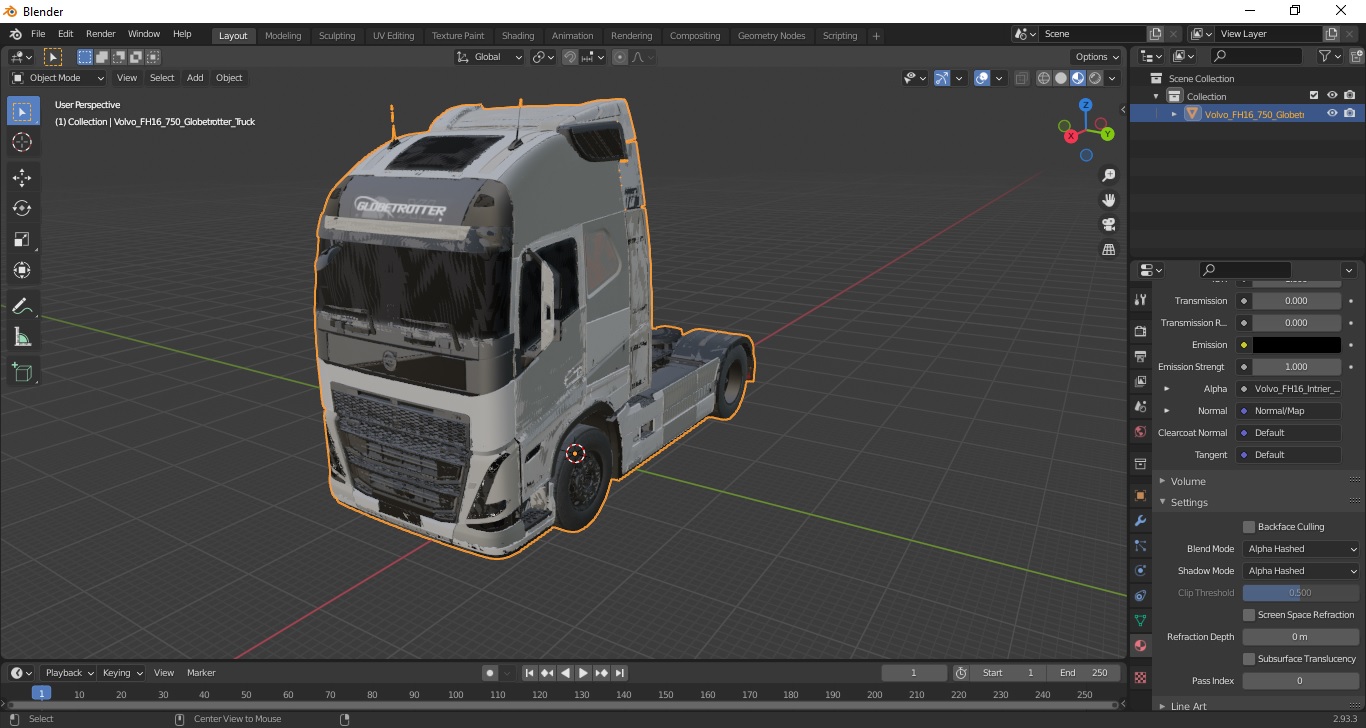Expand the Volume panel

pos(1188,481)
